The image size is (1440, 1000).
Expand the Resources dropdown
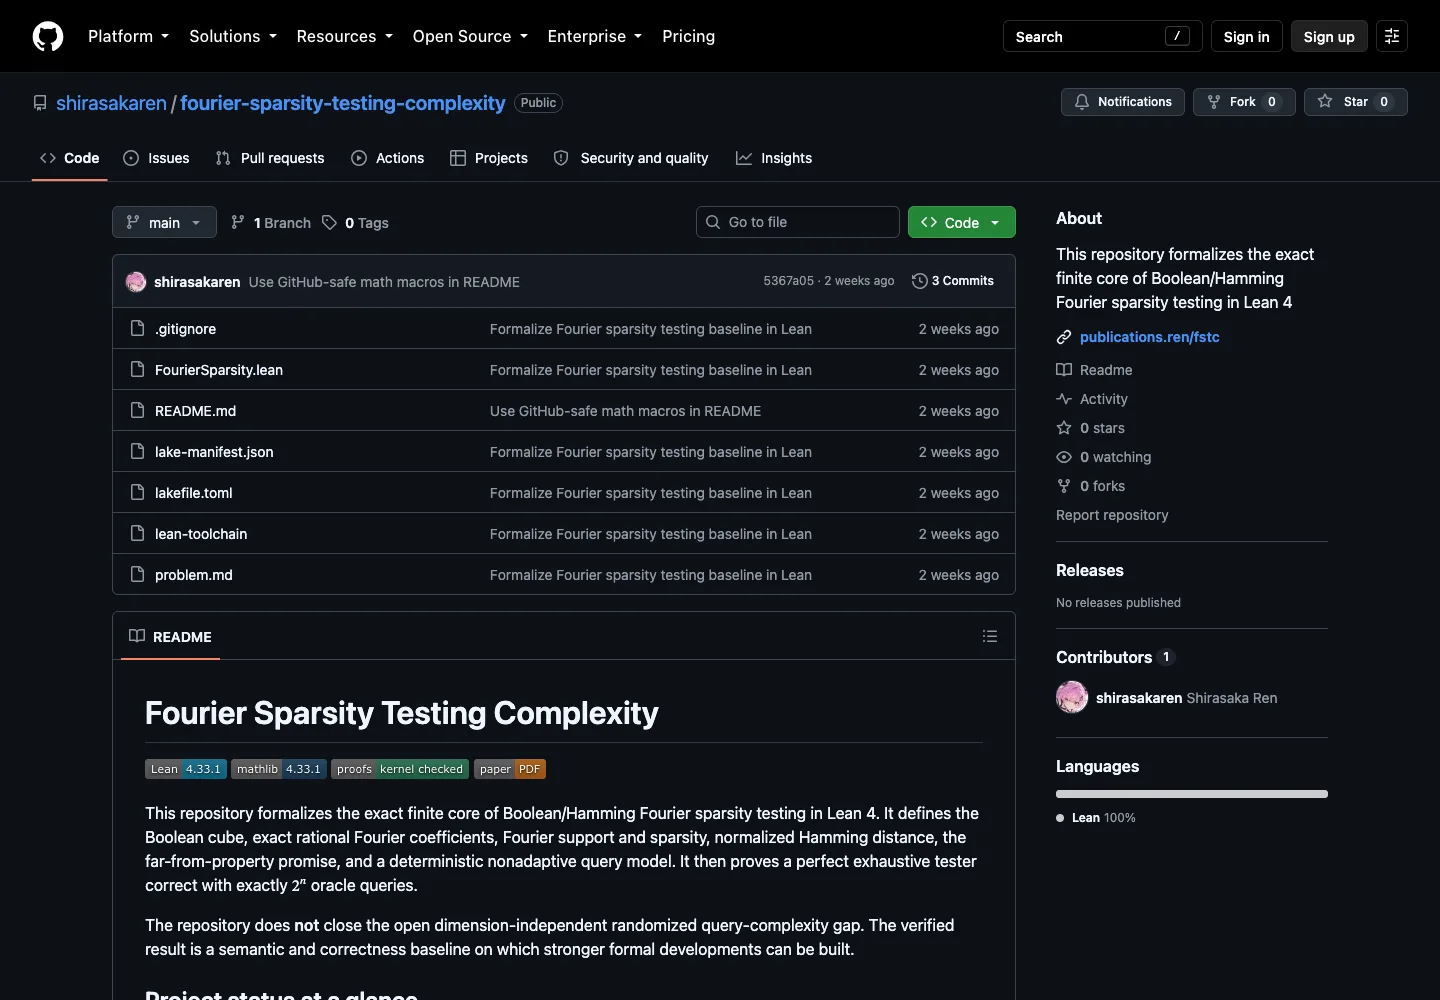[344, 36]
